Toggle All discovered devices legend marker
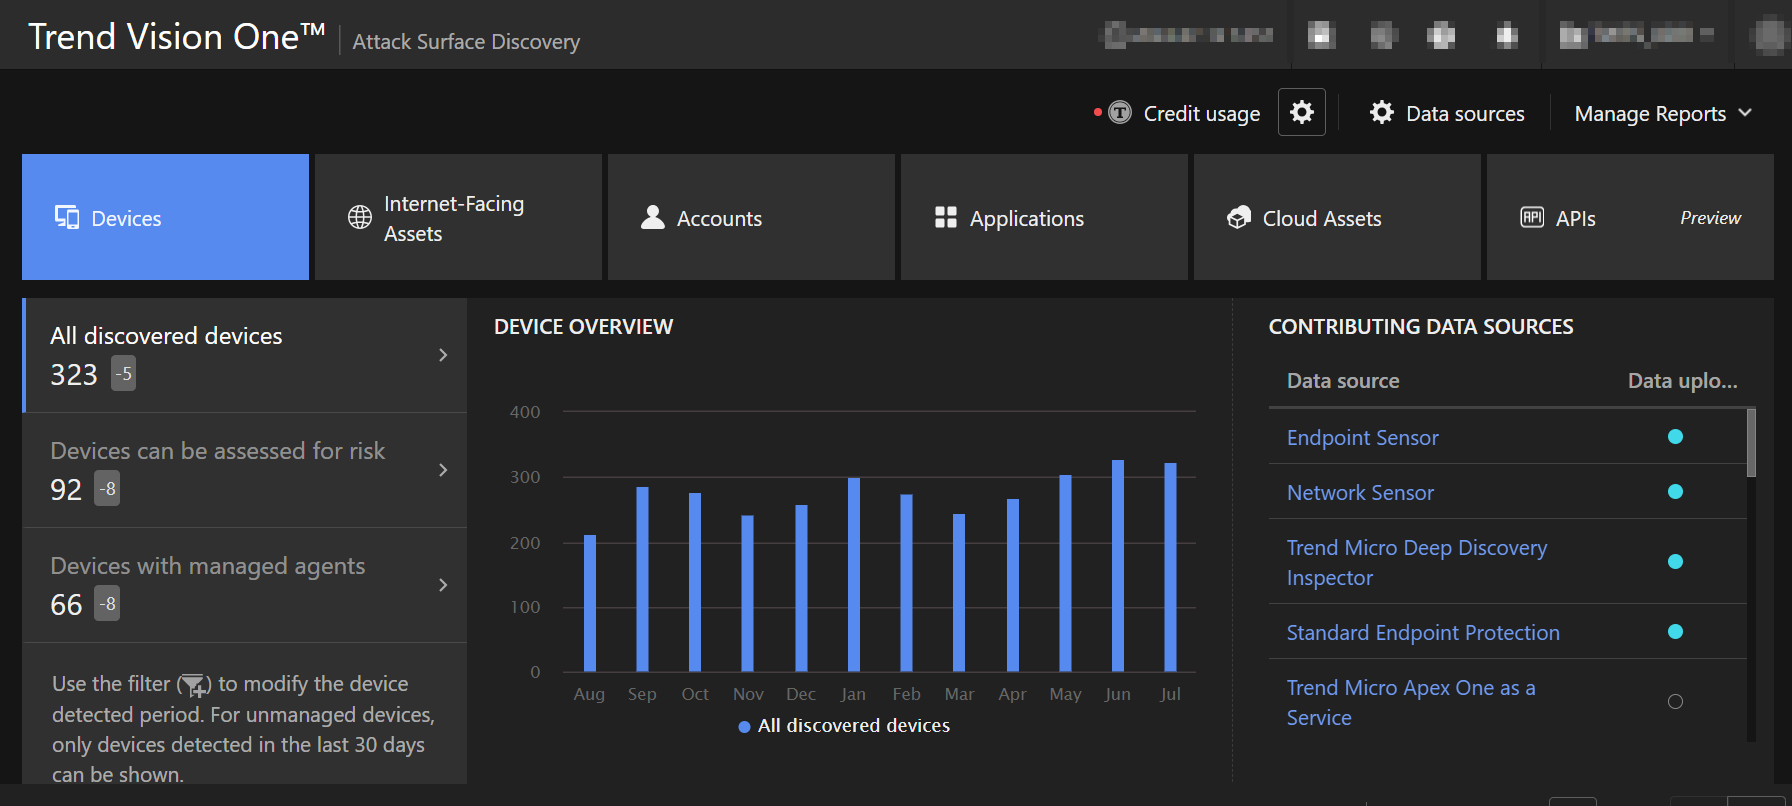The width and height of the screenshot is (1792, 806). pyautogui.click(x=744, y=727)
